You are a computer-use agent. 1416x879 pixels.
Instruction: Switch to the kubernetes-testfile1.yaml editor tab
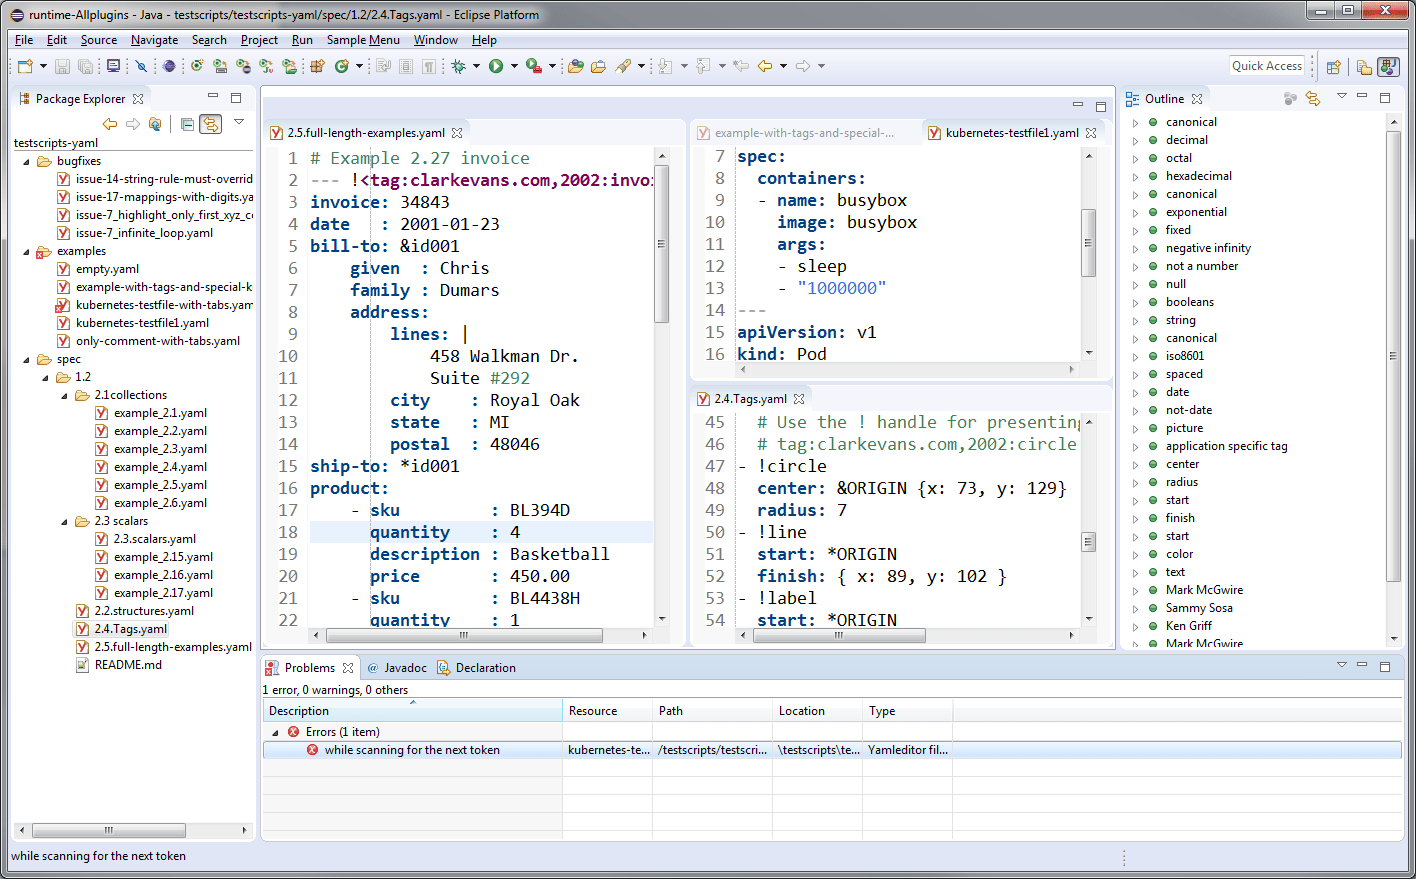point(1013,132)
